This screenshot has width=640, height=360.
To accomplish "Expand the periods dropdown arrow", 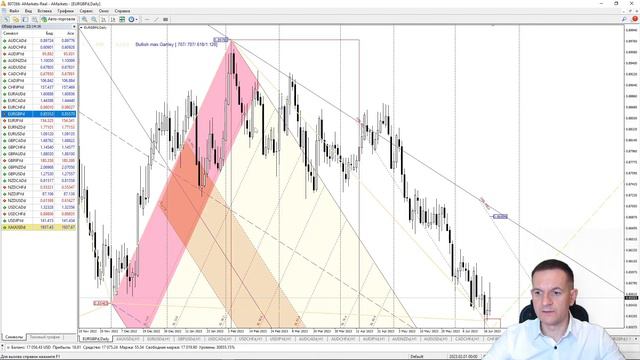I will coord(136,19).
